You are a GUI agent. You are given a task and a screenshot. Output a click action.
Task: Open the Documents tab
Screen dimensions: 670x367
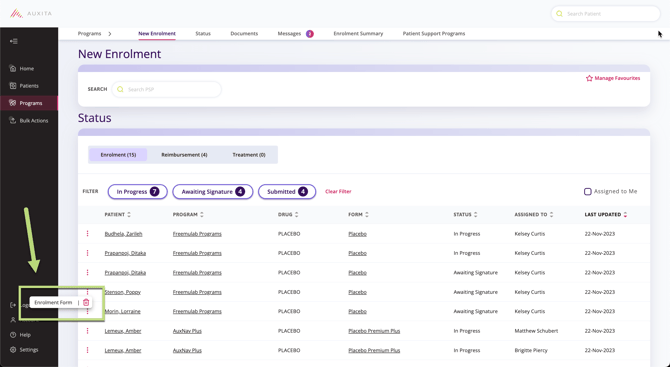pyautogui.click(x=244, y=33)
